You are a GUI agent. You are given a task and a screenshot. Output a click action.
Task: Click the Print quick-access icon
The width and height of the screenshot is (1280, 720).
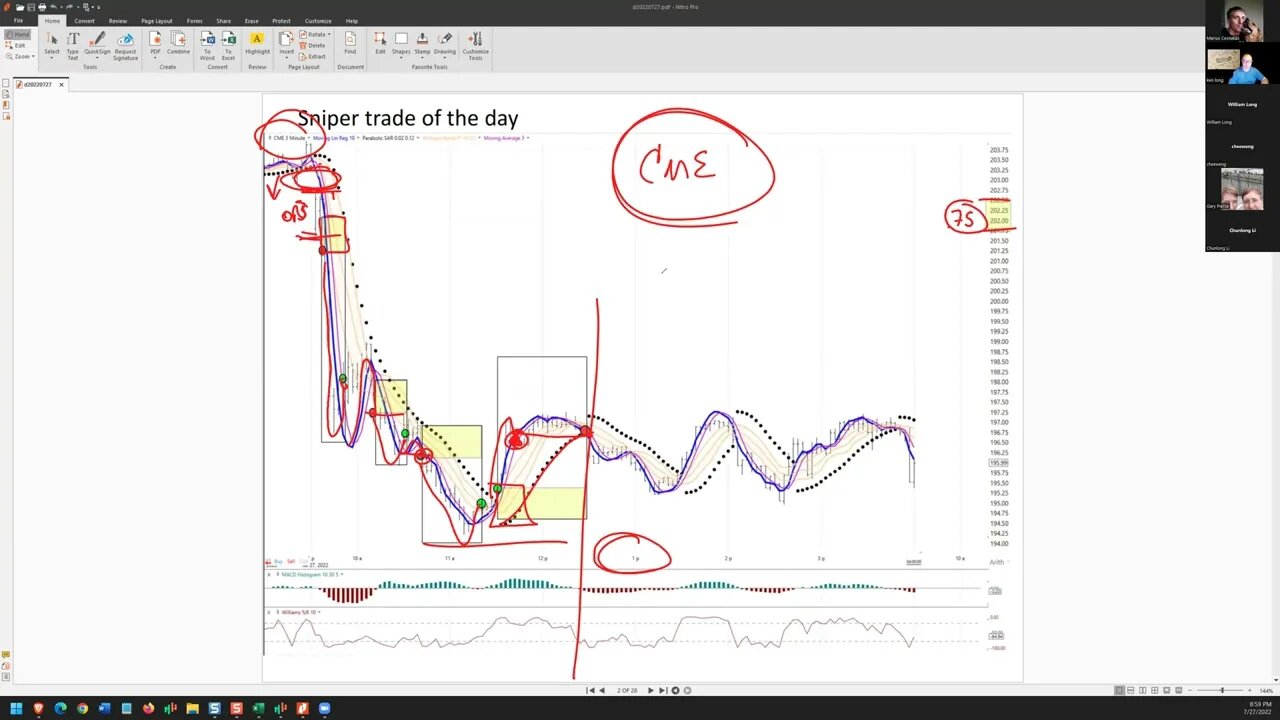click(41, 7)
